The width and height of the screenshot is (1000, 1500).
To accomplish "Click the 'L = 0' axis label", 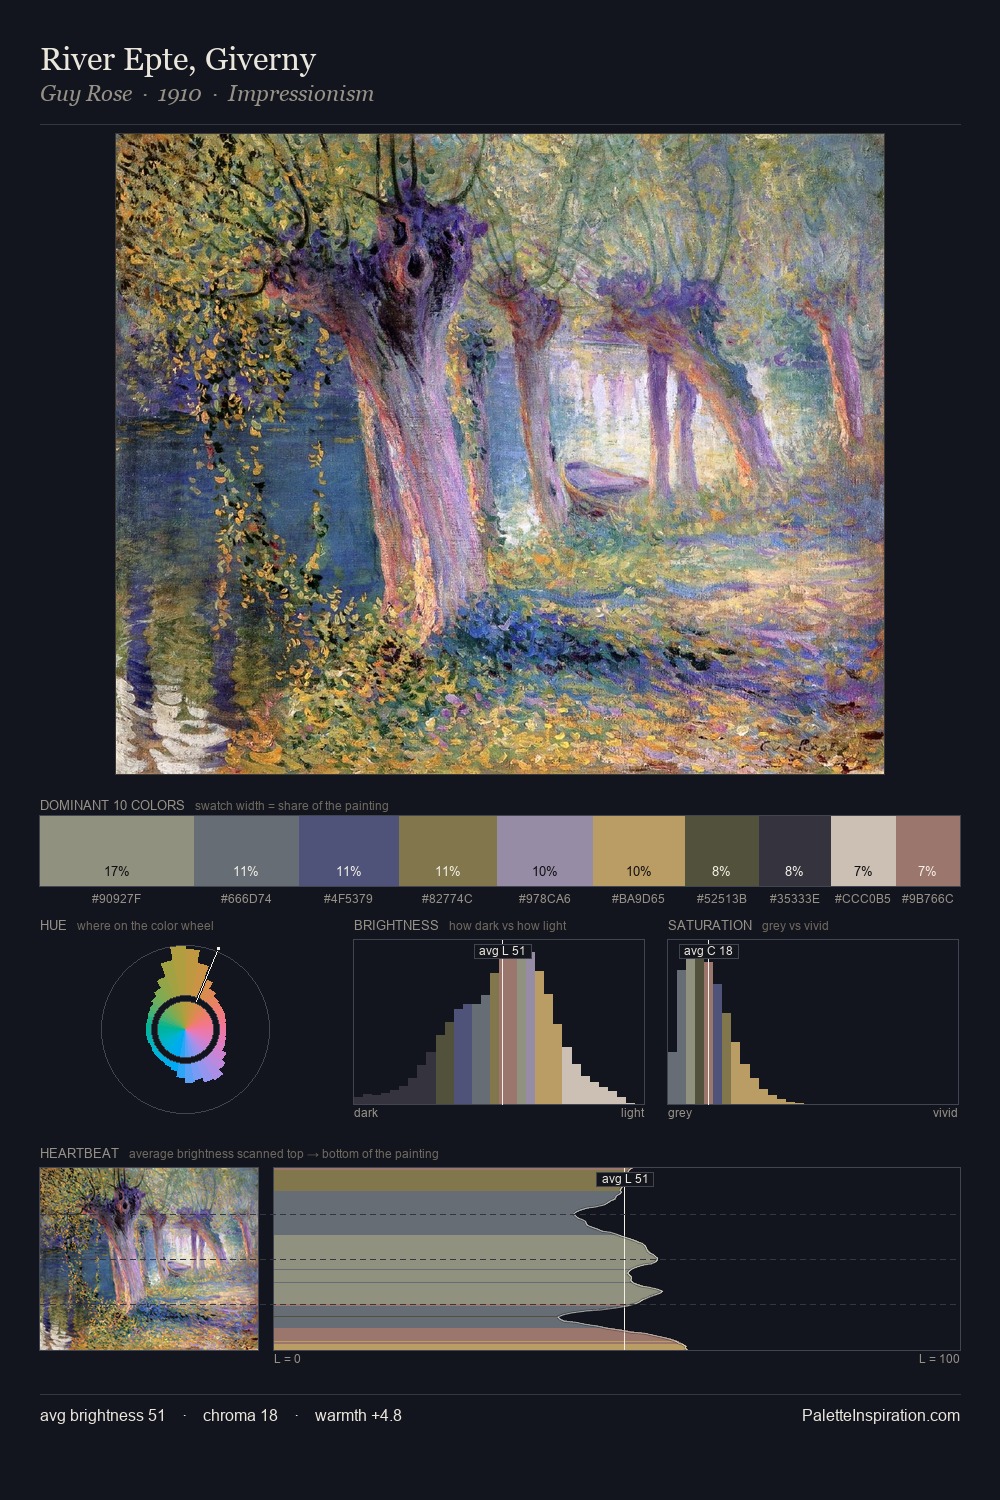I will point(287,1359).
